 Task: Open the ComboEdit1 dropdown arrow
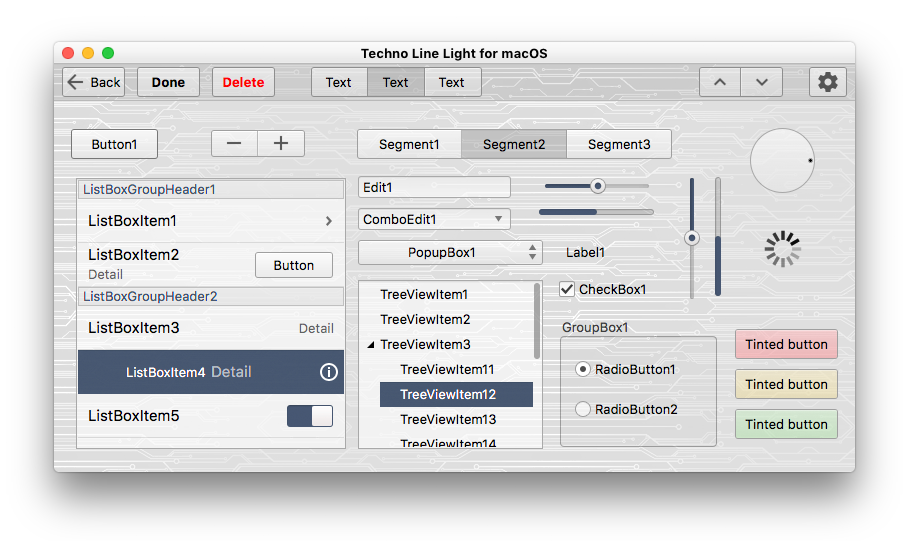[x=498, y=219]
